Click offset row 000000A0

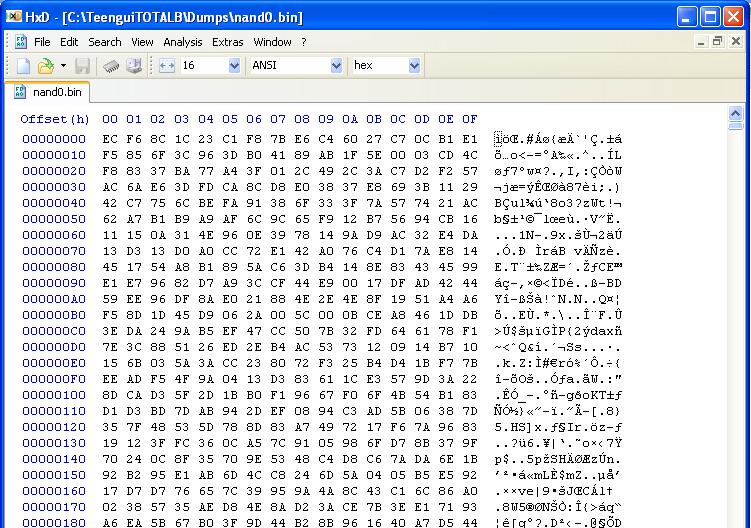pyautogui.click(x=54, y=299)
